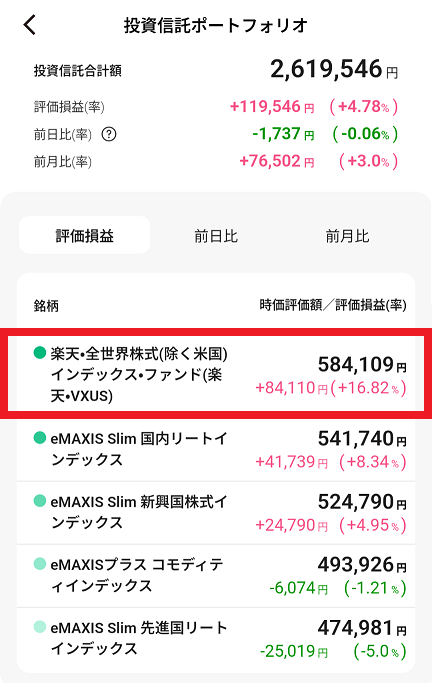The height and width of the screenshot is (683, 432).
Task: Click the -25,019円 loss value
Action: click(294, 651)
